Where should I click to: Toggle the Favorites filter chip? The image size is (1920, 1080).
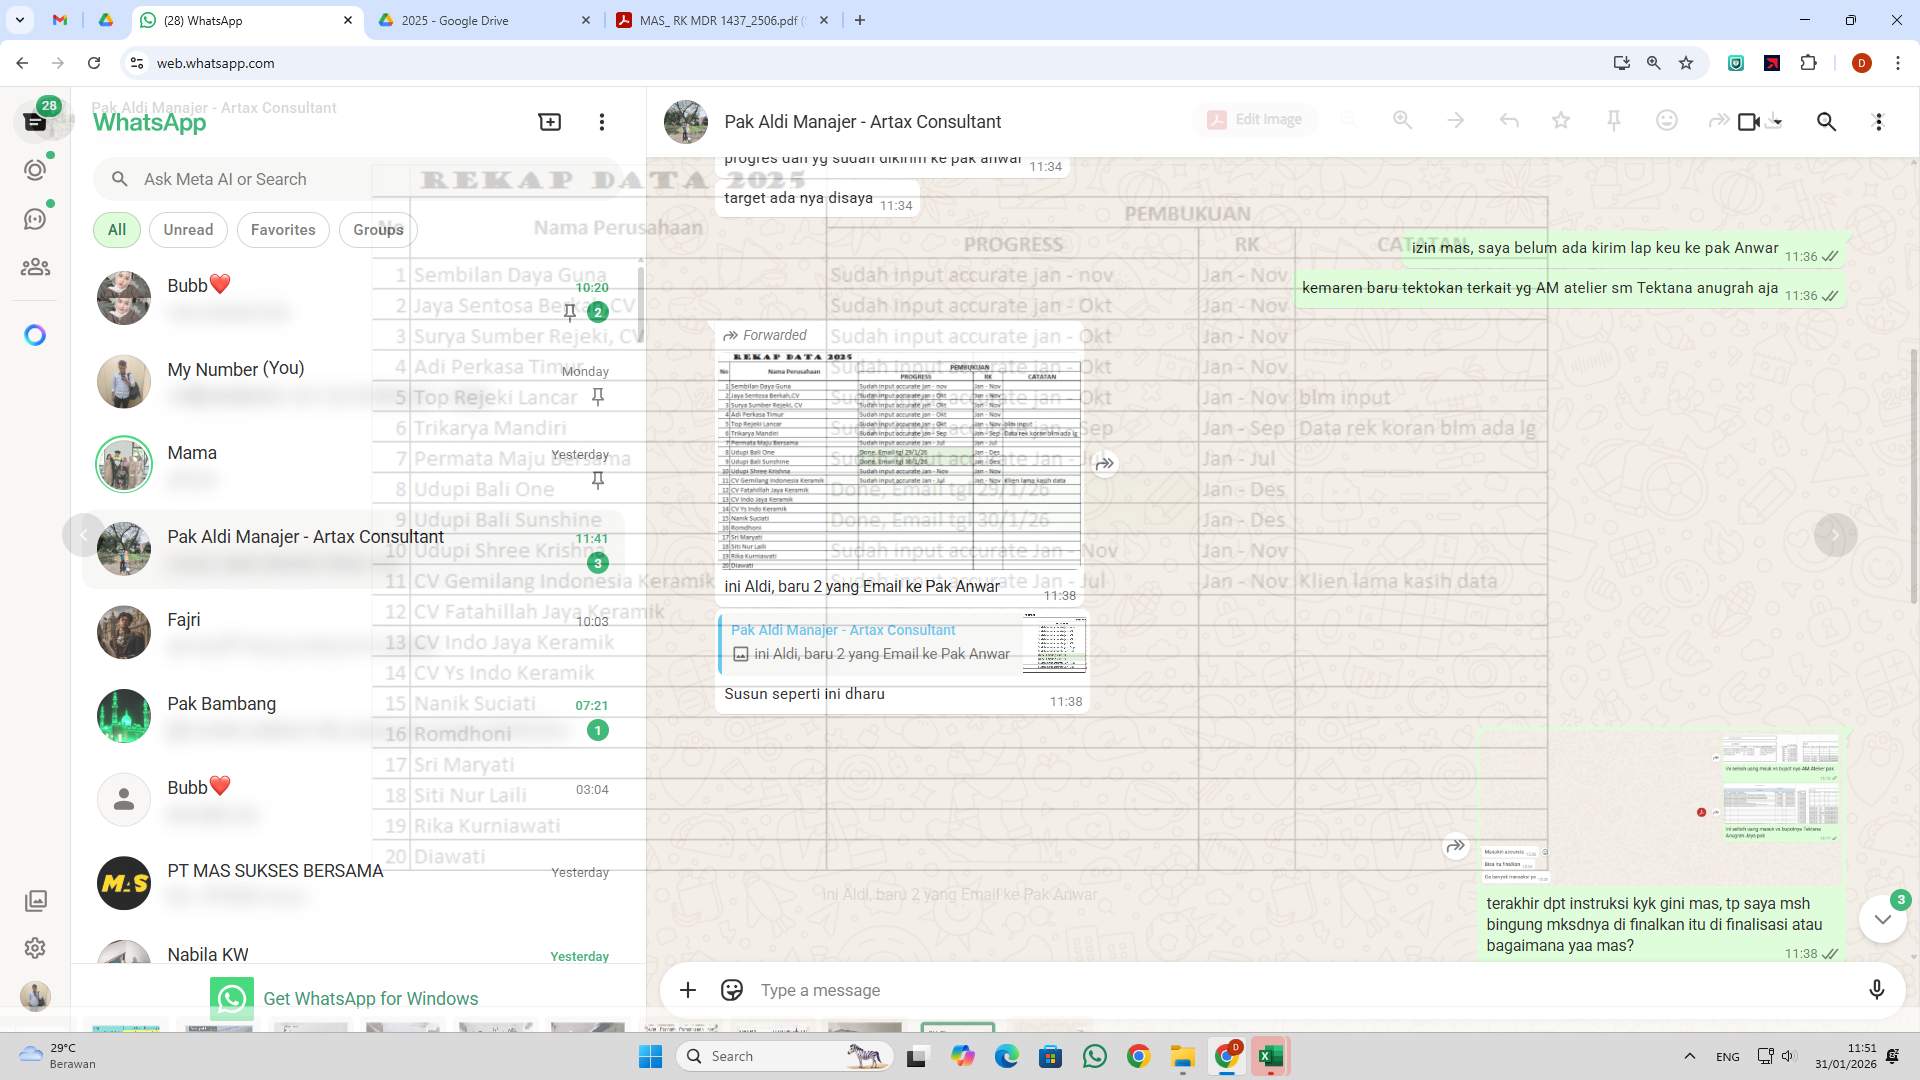(283, 229)
